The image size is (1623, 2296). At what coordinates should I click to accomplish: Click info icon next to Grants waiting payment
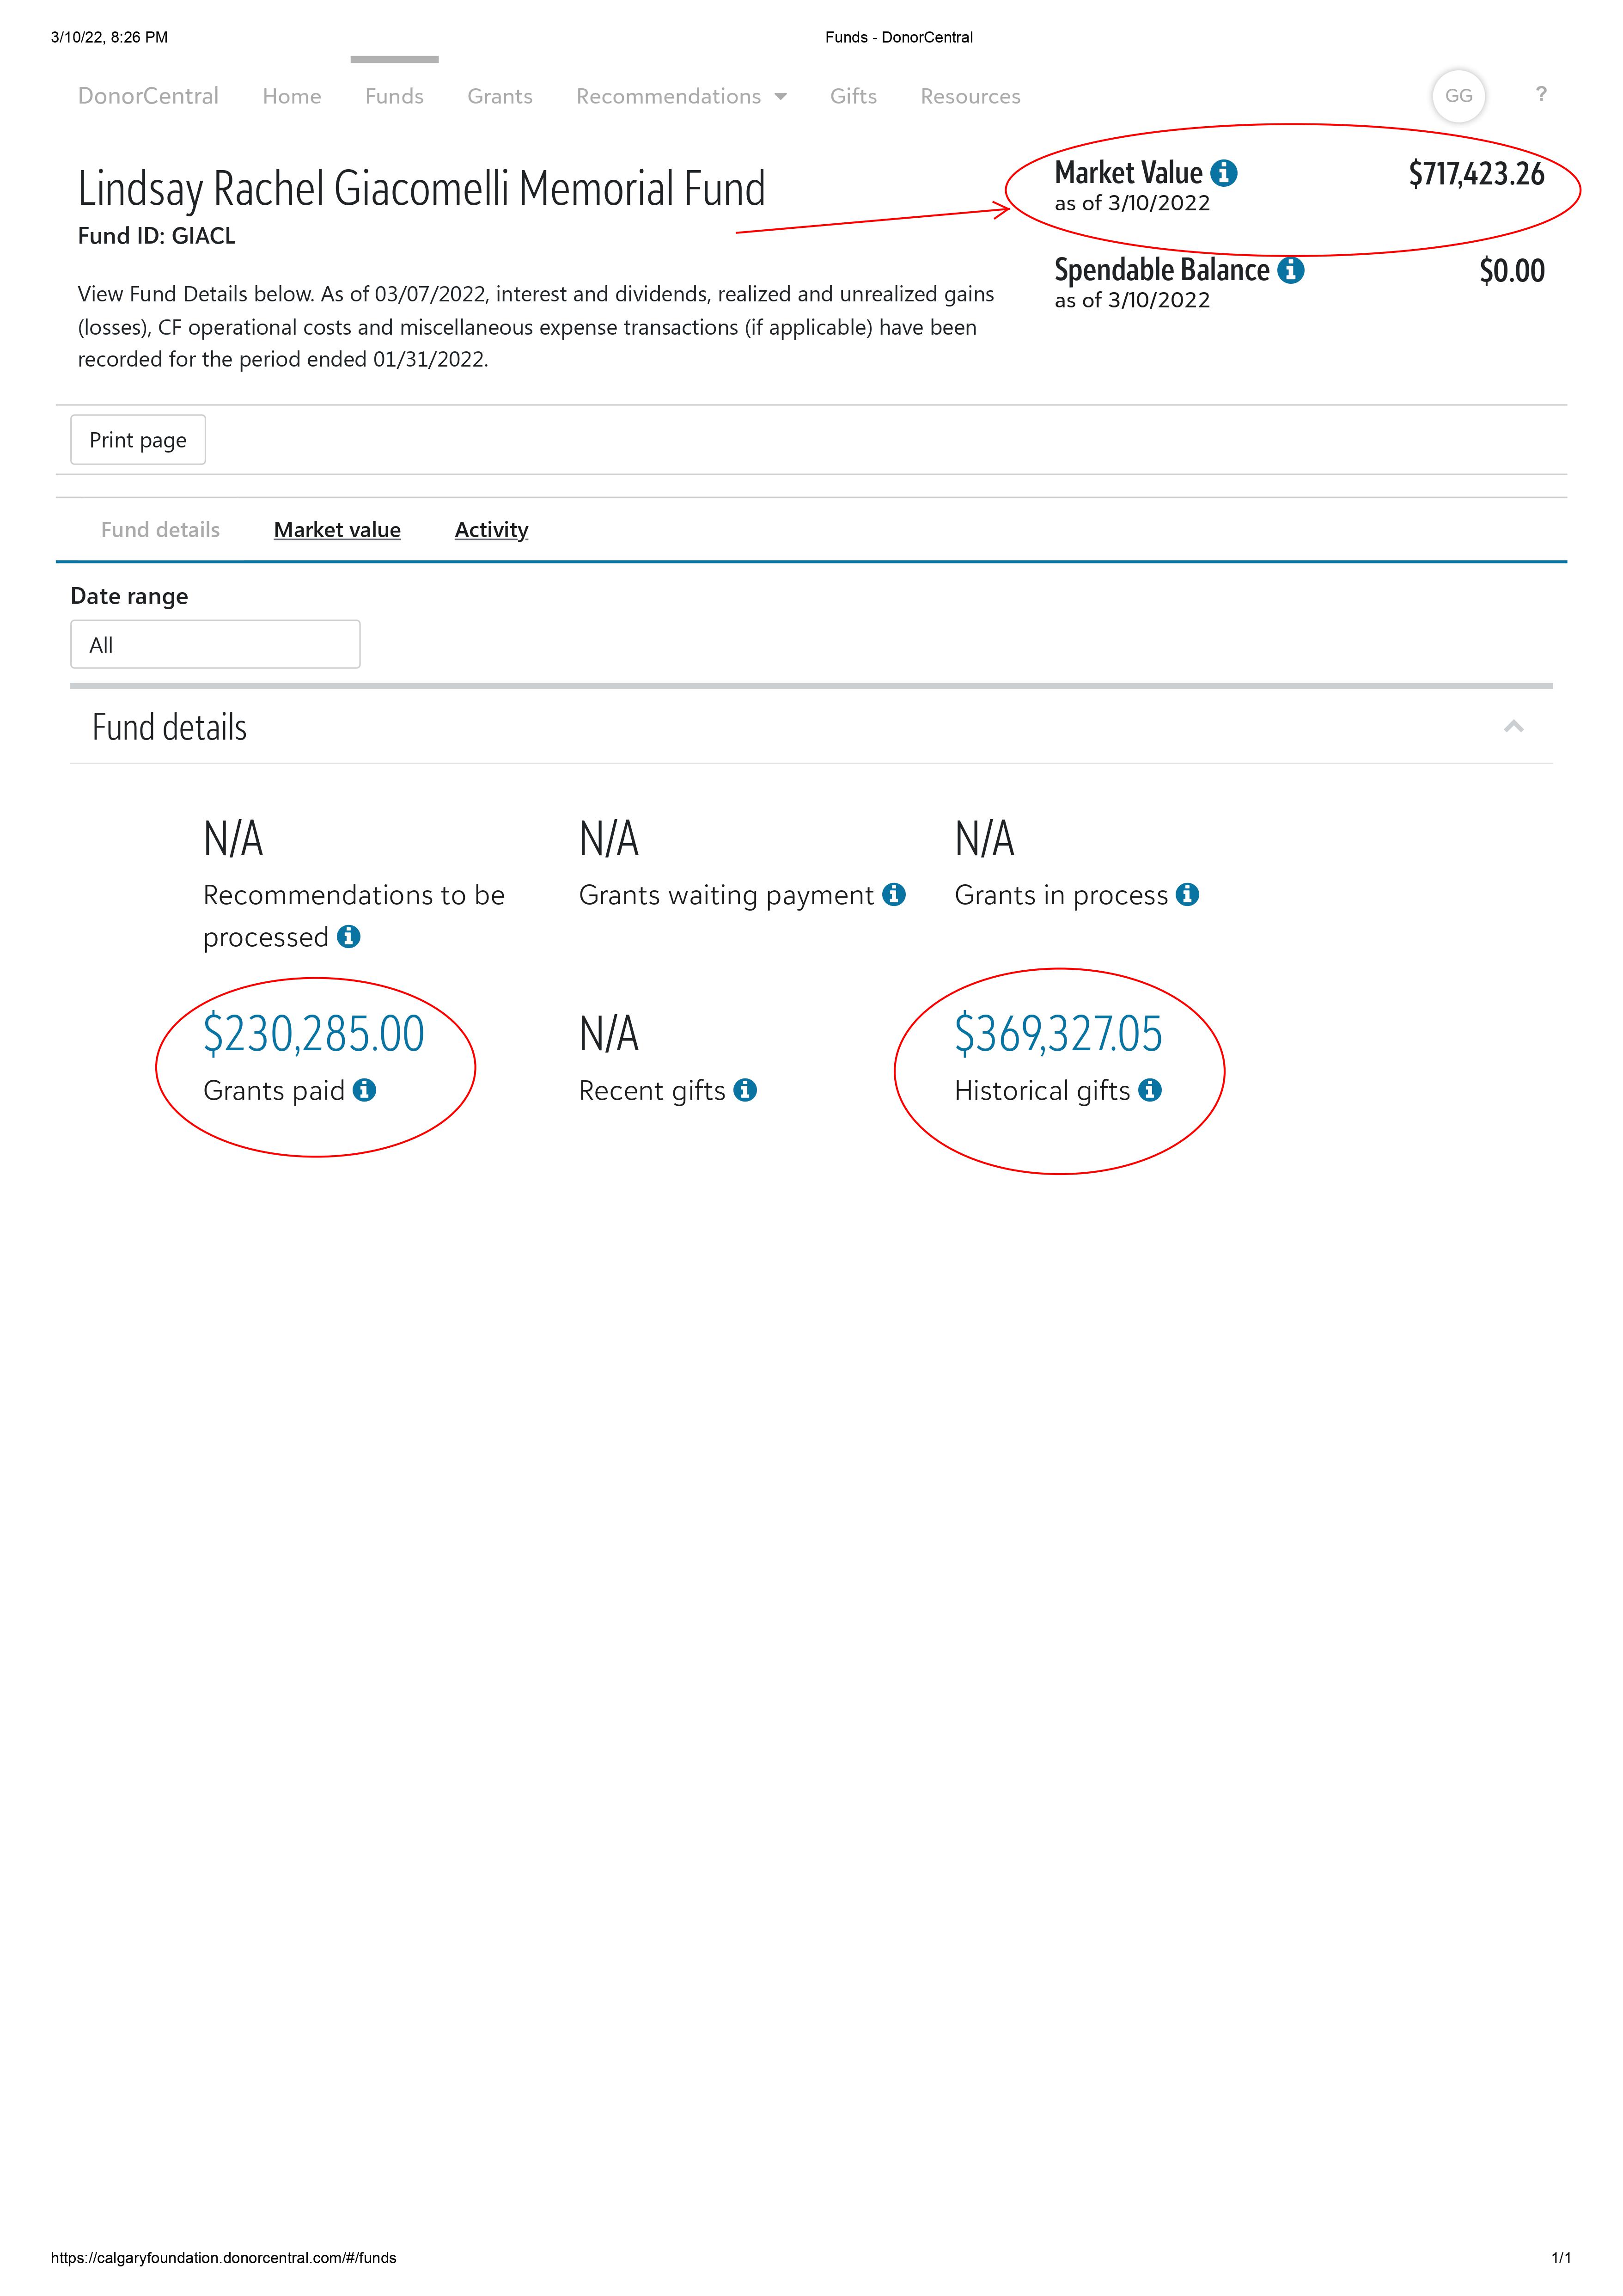point(894,895)
